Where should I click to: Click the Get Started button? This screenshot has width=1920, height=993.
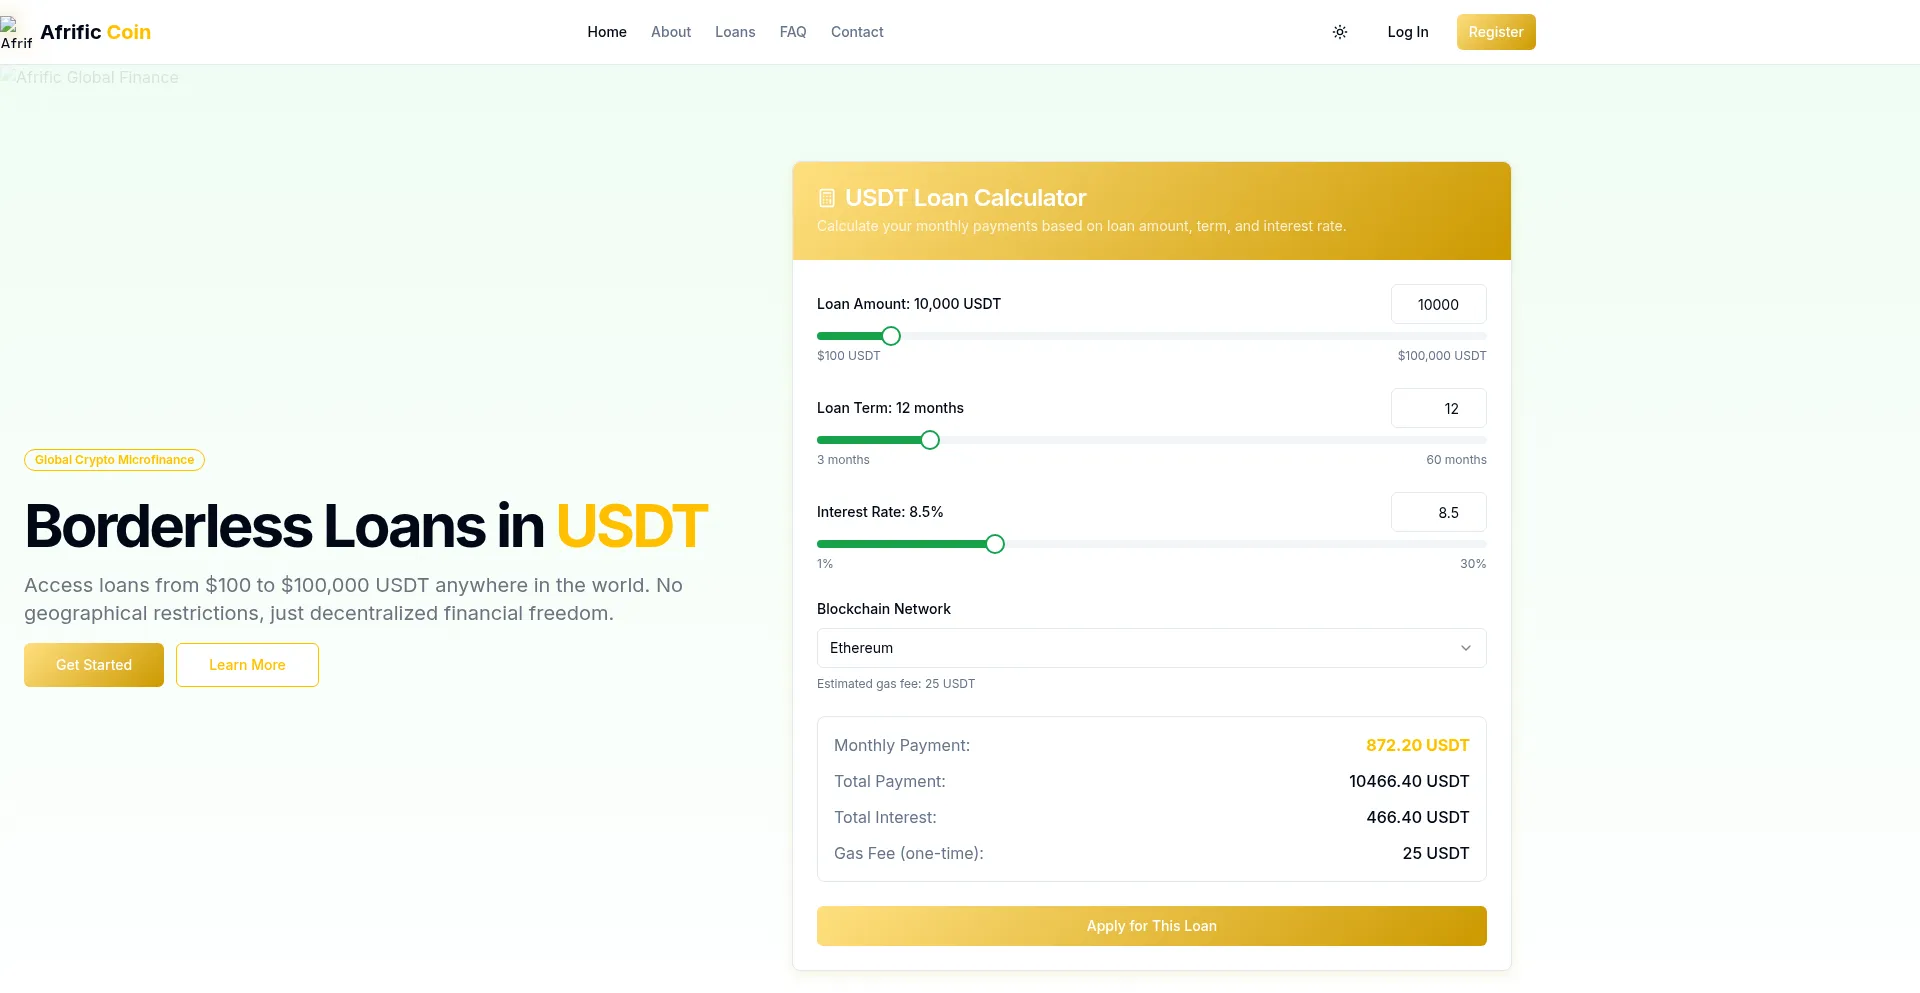coord(94,665)
